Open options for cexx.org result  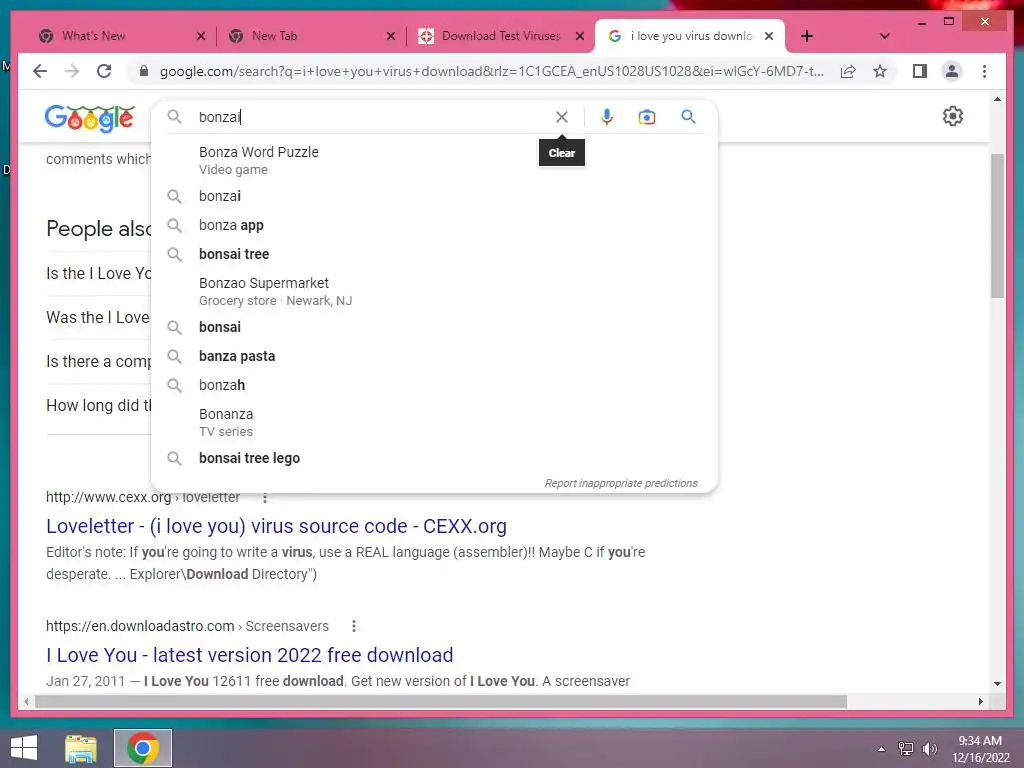pos(264,498)
